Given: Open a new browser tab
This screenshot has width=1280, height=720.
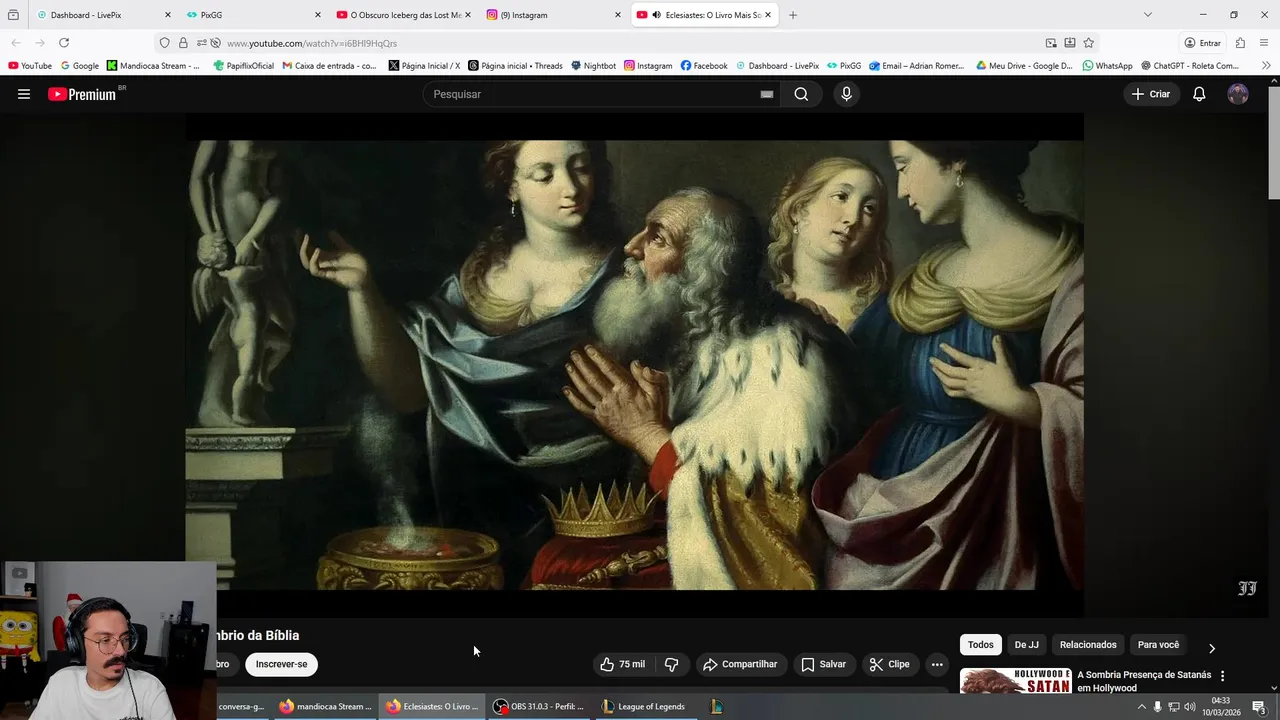Looking at the screenshot, I should [x=793, y=15].
